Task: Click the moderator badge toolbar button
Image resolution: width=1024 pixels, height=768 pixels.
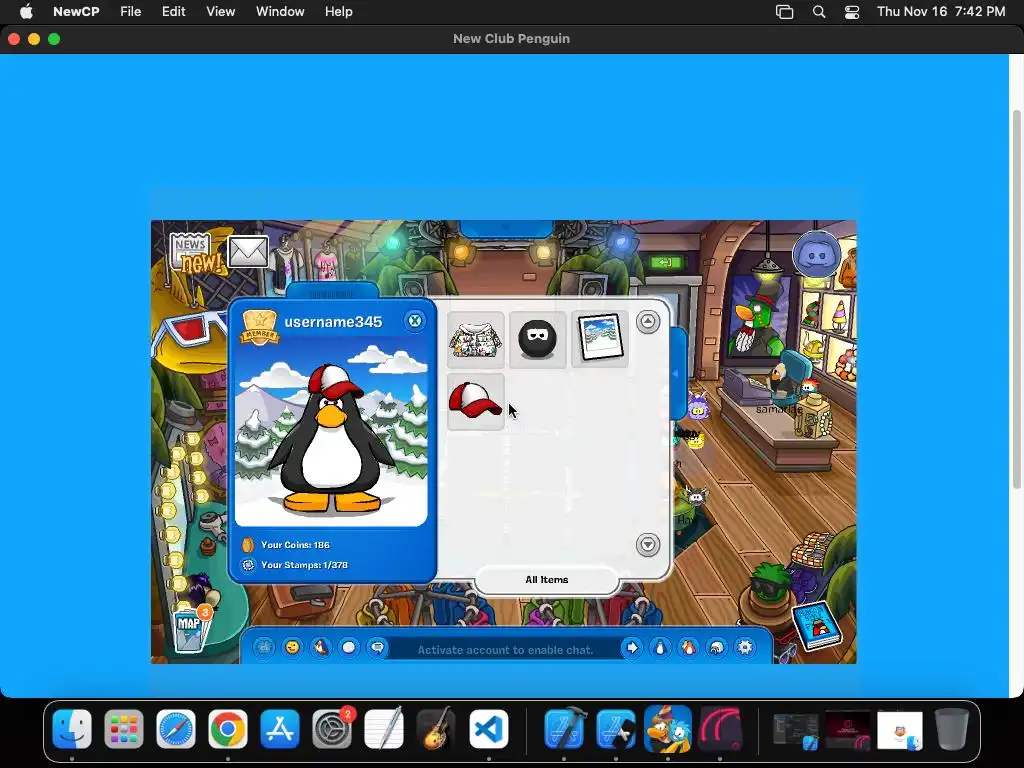Action: [x=264, y=647]
